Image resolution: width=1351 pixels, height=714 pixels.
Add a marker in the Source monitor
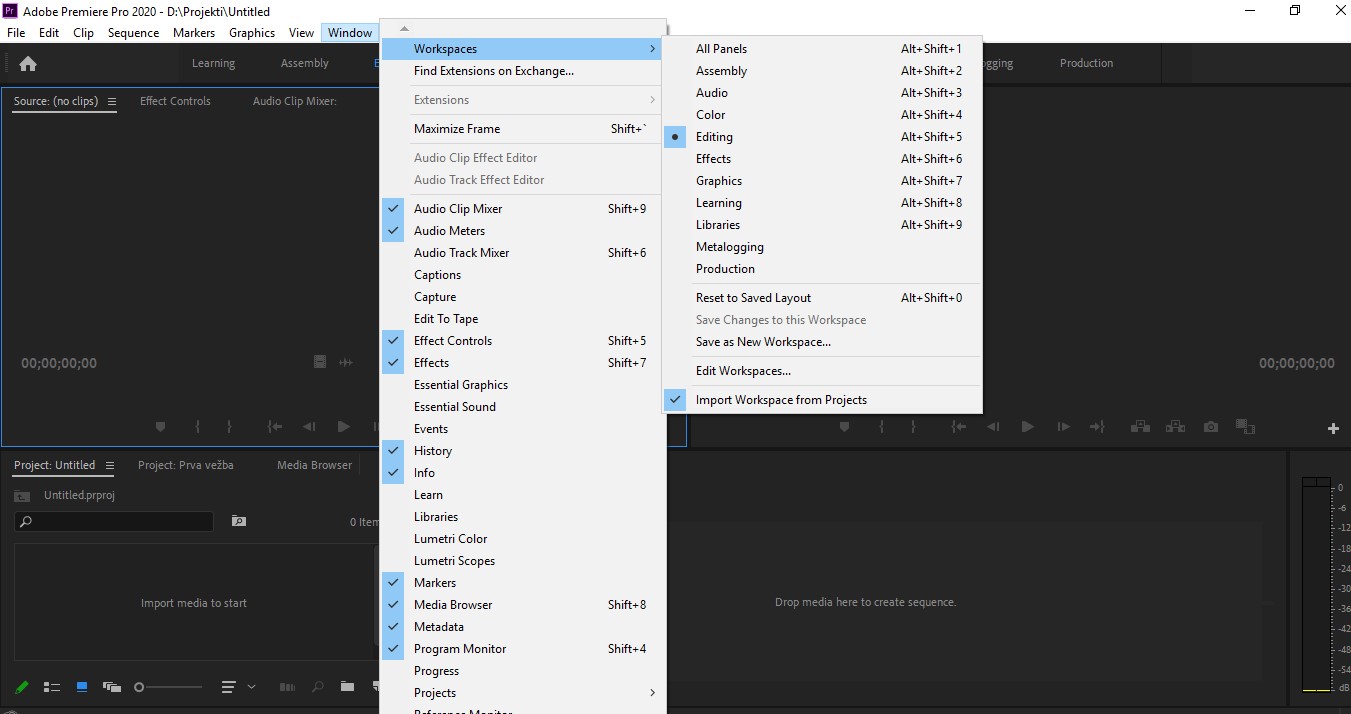[x=160, y=427]
